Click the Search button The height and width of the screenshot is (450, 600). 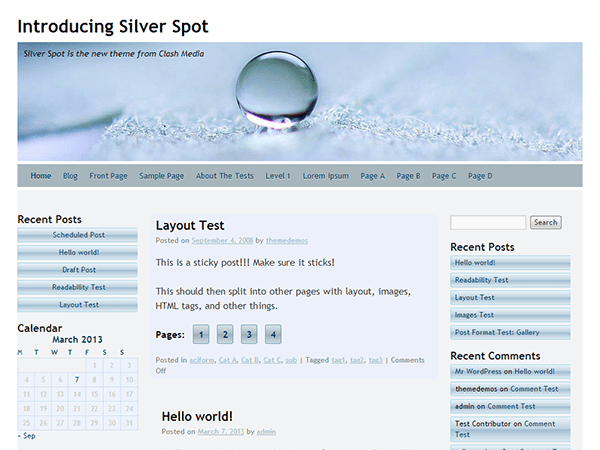pyautogui.click(x=546, y=222)
